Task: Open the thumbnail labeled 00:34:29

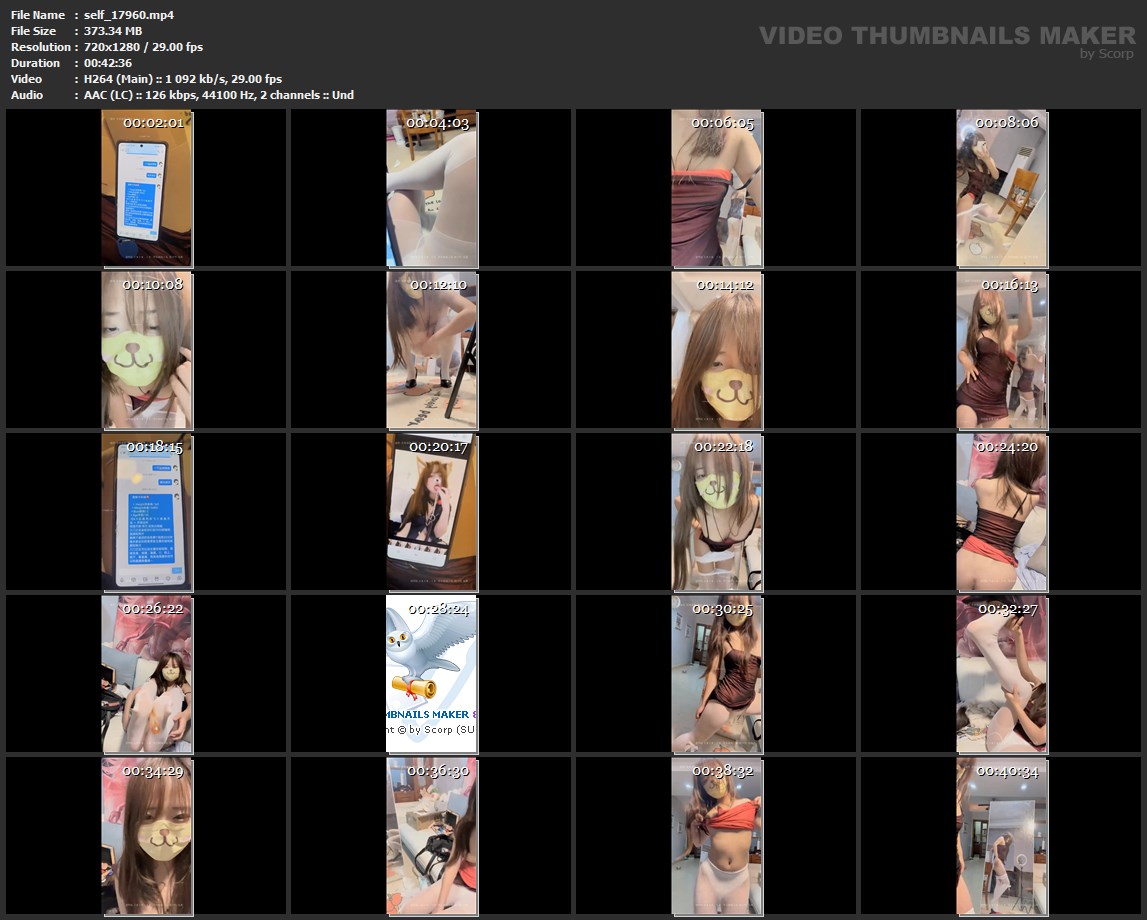Action: click(147, 836)
